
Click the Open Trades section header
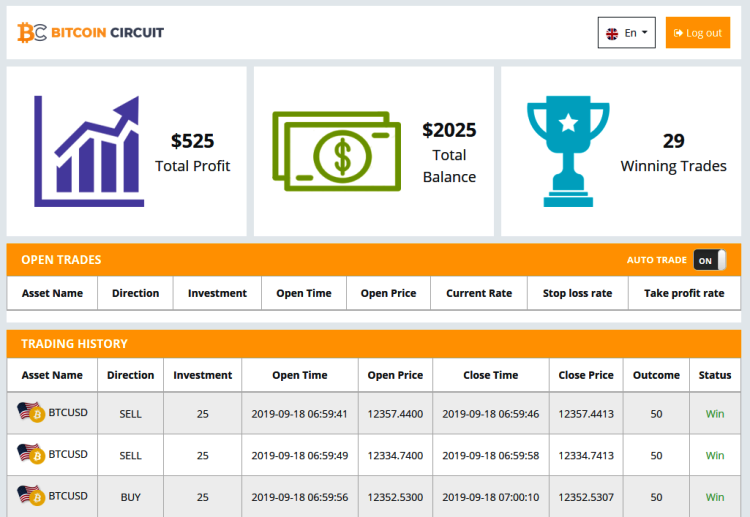click(62, 260)
